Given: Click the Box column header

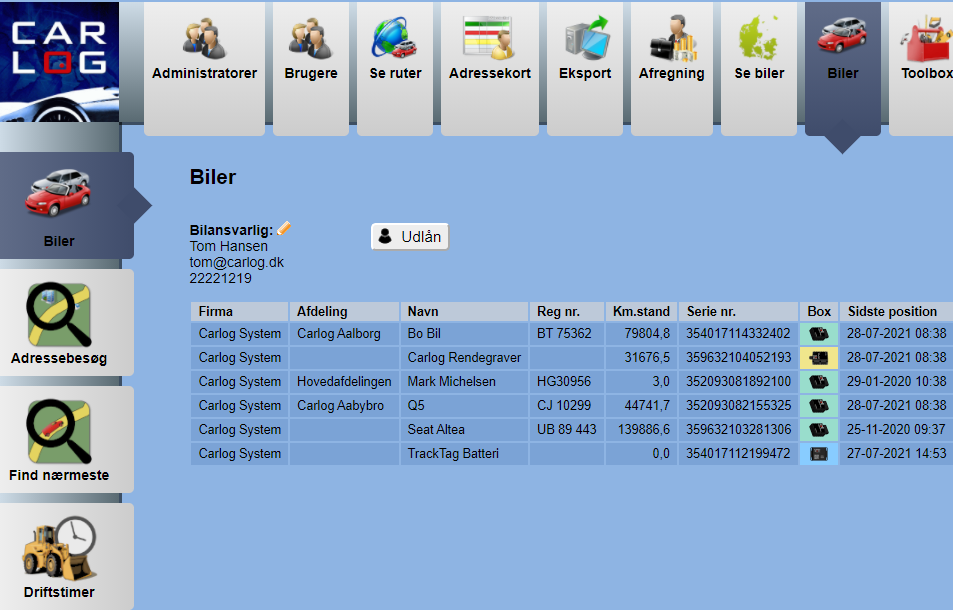Looking at the screenshot, I should 819,312.
